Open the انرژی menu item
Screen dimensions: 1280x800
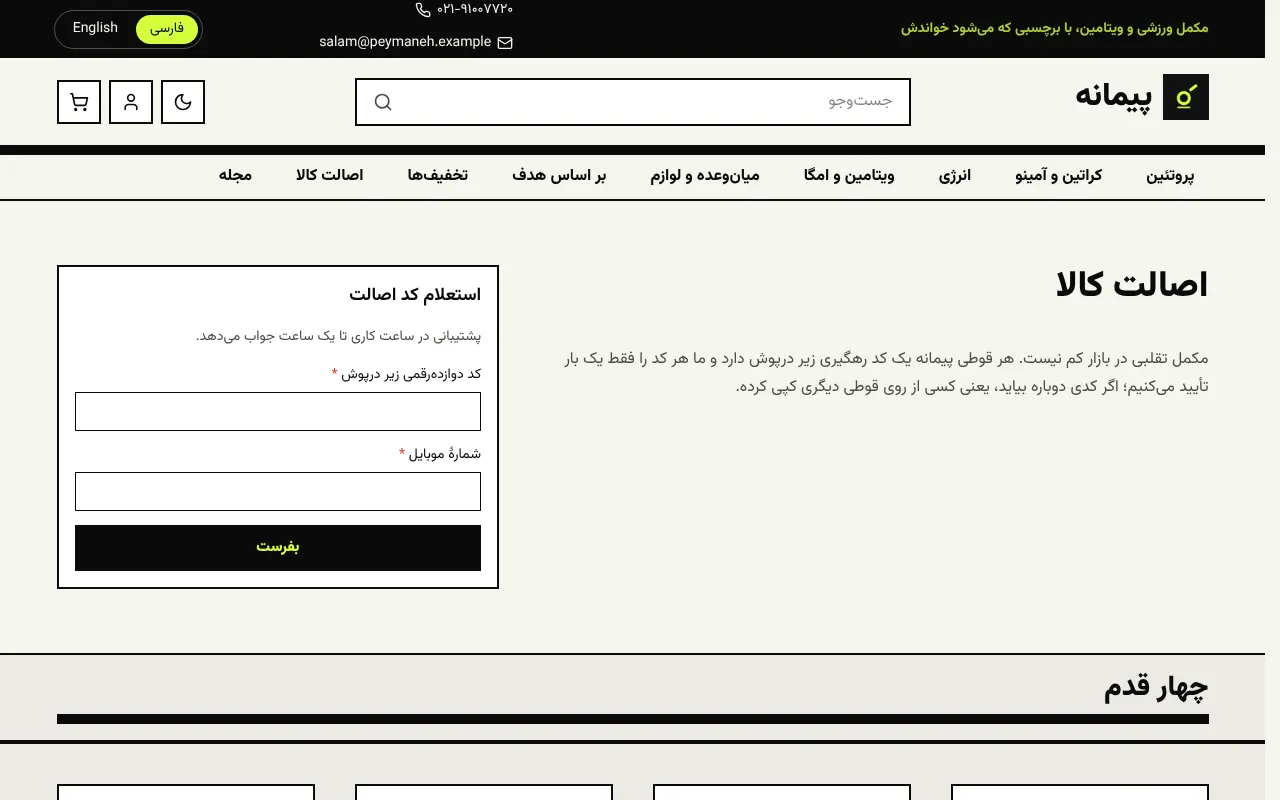tap(955, 176)
